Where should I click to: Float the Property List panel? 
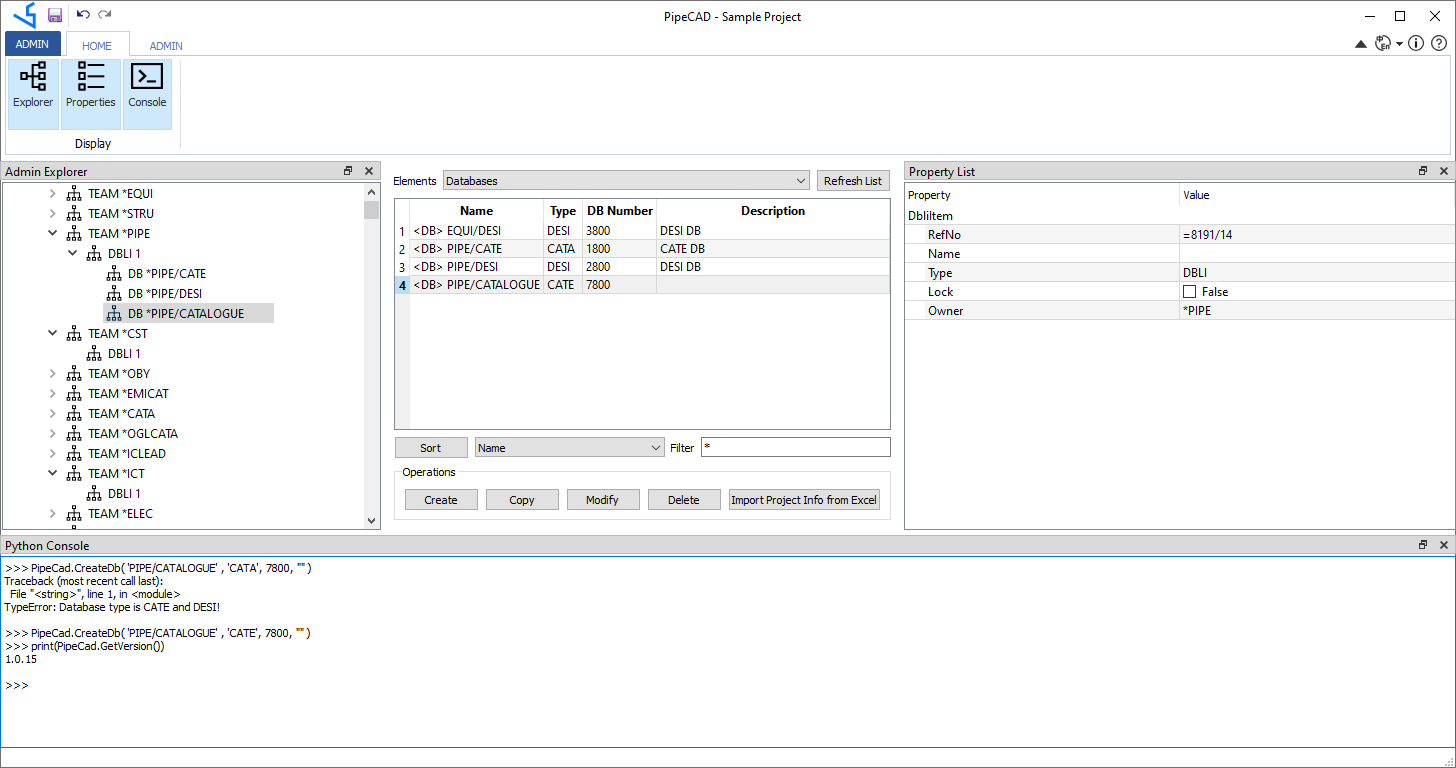1422,170
